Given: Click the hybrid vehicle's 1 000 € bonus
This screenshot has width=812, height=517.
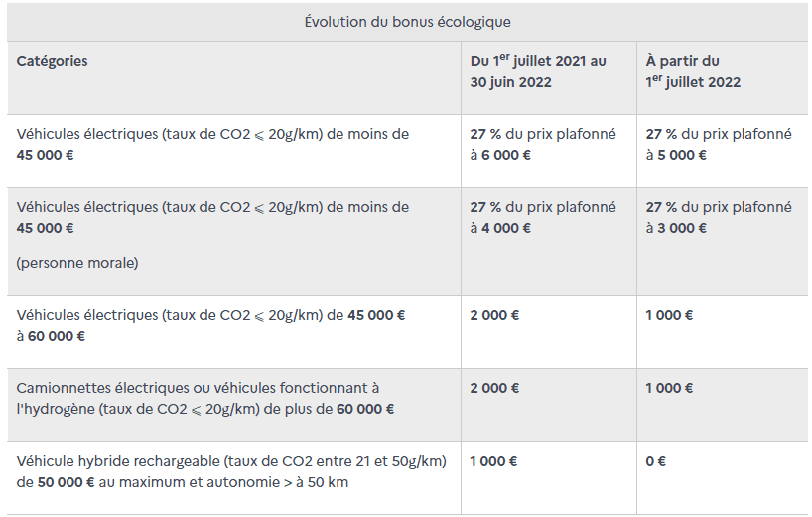Looking at the screenshot, I should [x=495, y=461].
